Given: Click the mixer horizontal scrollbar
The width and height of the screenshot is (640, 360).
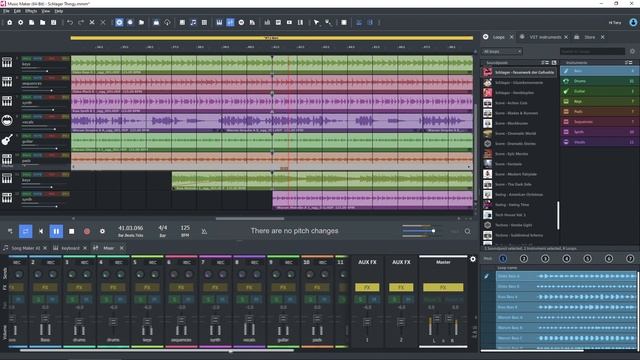Looking at the screenshot, I should pyautogui.click(x=157, y=350).
